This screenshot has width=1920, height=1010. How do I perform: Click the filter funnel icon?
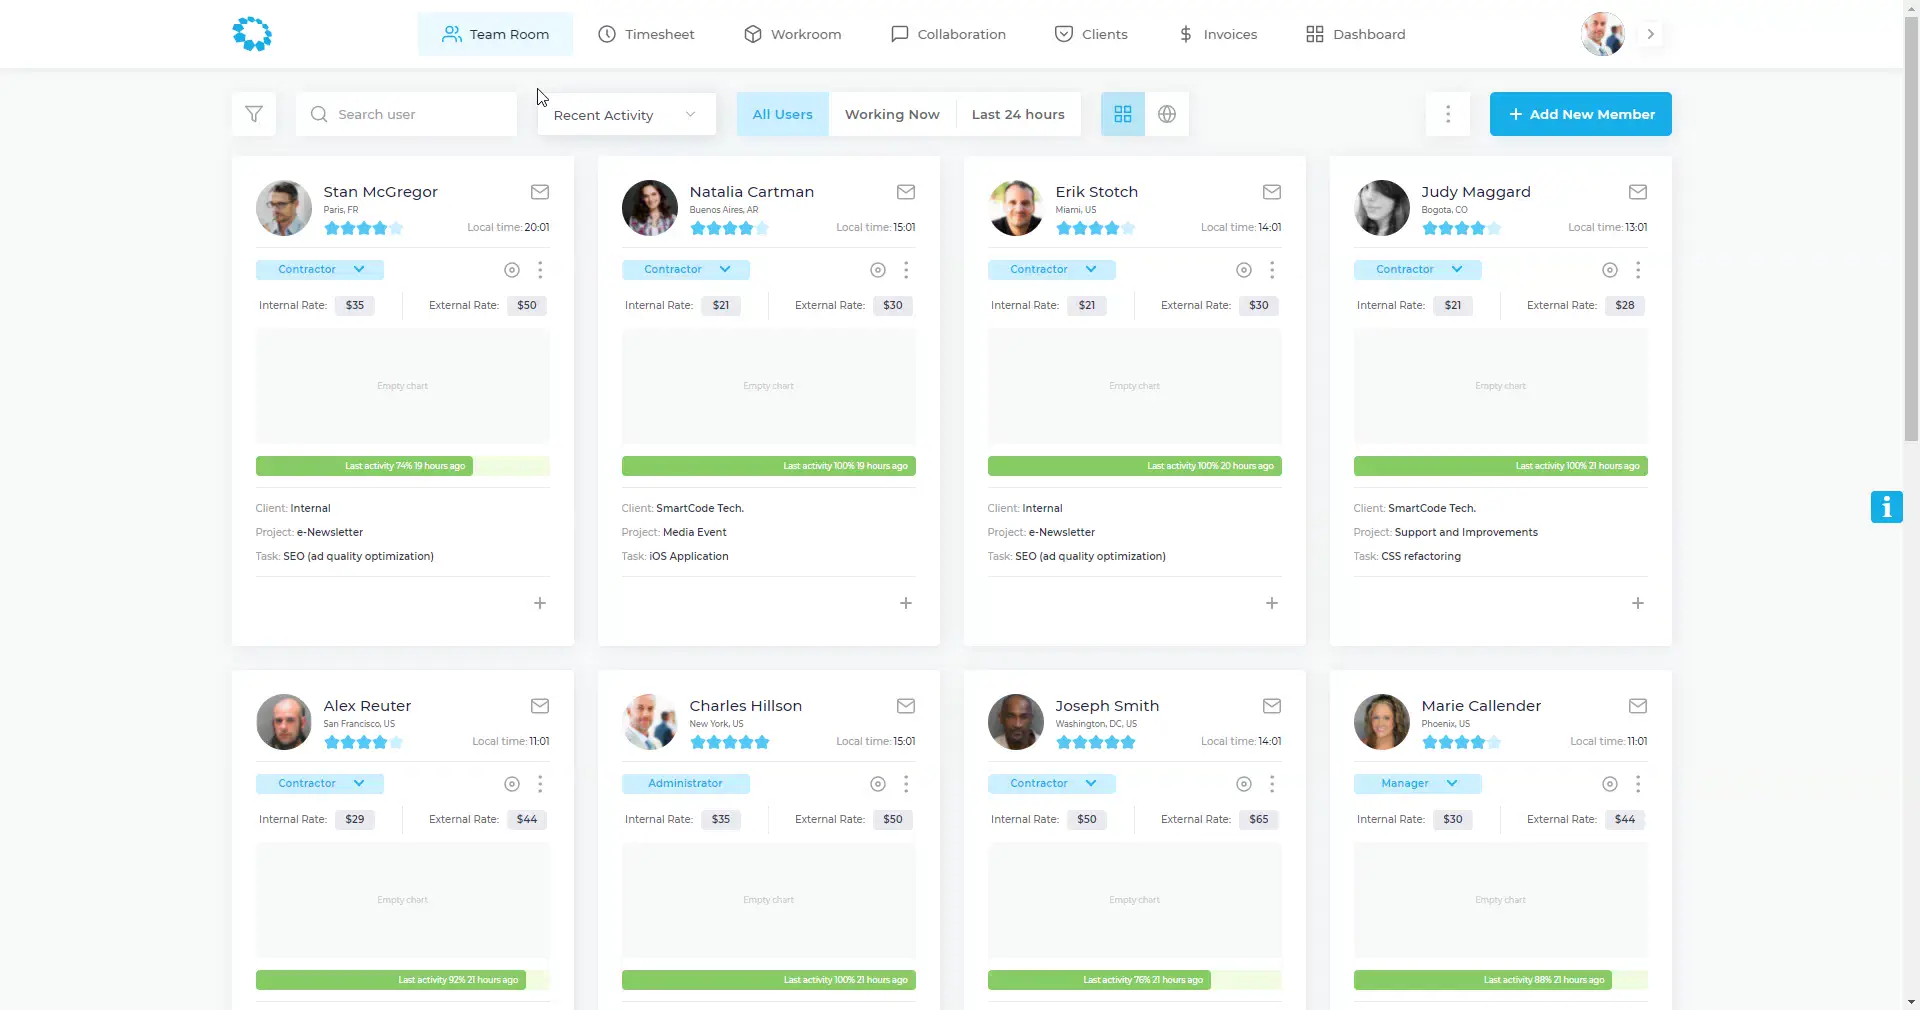(254, 114)
